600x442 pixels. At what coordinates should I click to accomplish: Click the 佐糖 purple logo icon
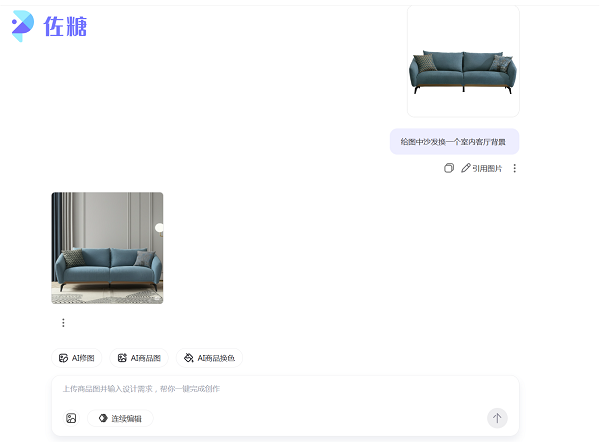(x=23, y=26)
